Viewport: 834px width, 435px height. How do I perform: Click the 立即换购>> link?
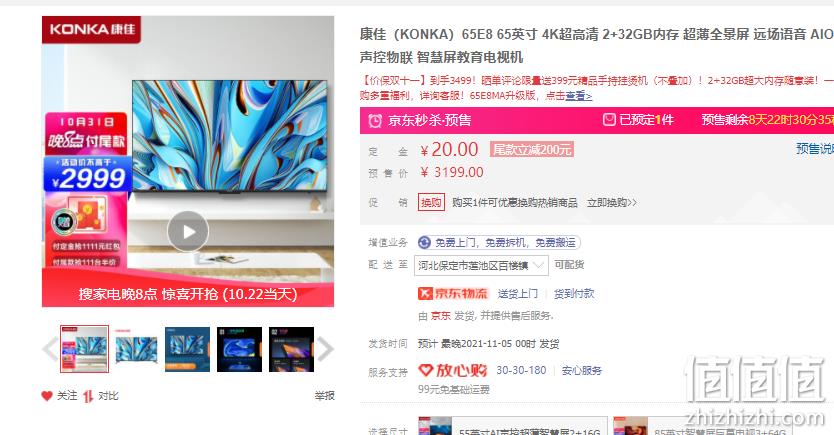(612, 203)
